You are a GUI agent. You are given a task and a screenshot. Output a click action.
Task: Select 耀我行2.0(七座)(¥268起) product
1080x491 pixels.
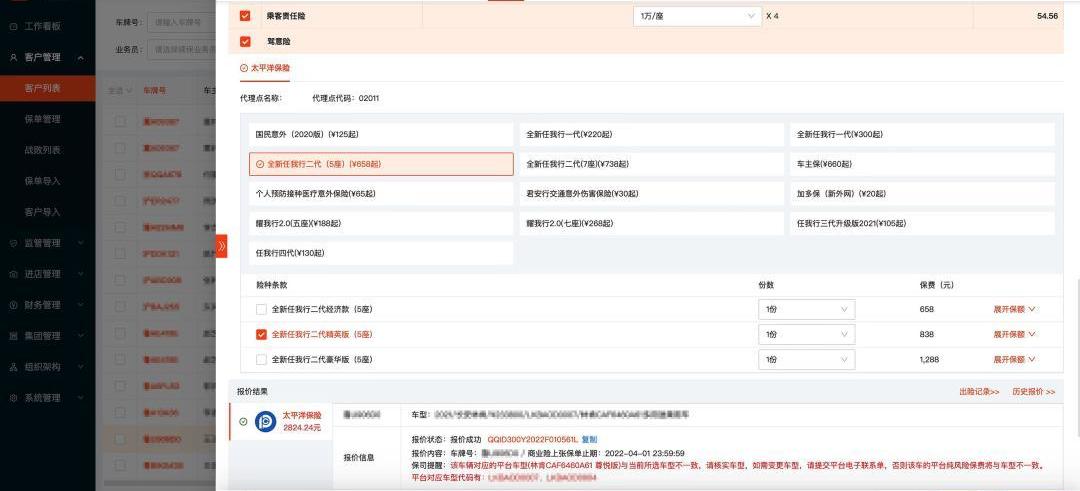tap(652, 224)
